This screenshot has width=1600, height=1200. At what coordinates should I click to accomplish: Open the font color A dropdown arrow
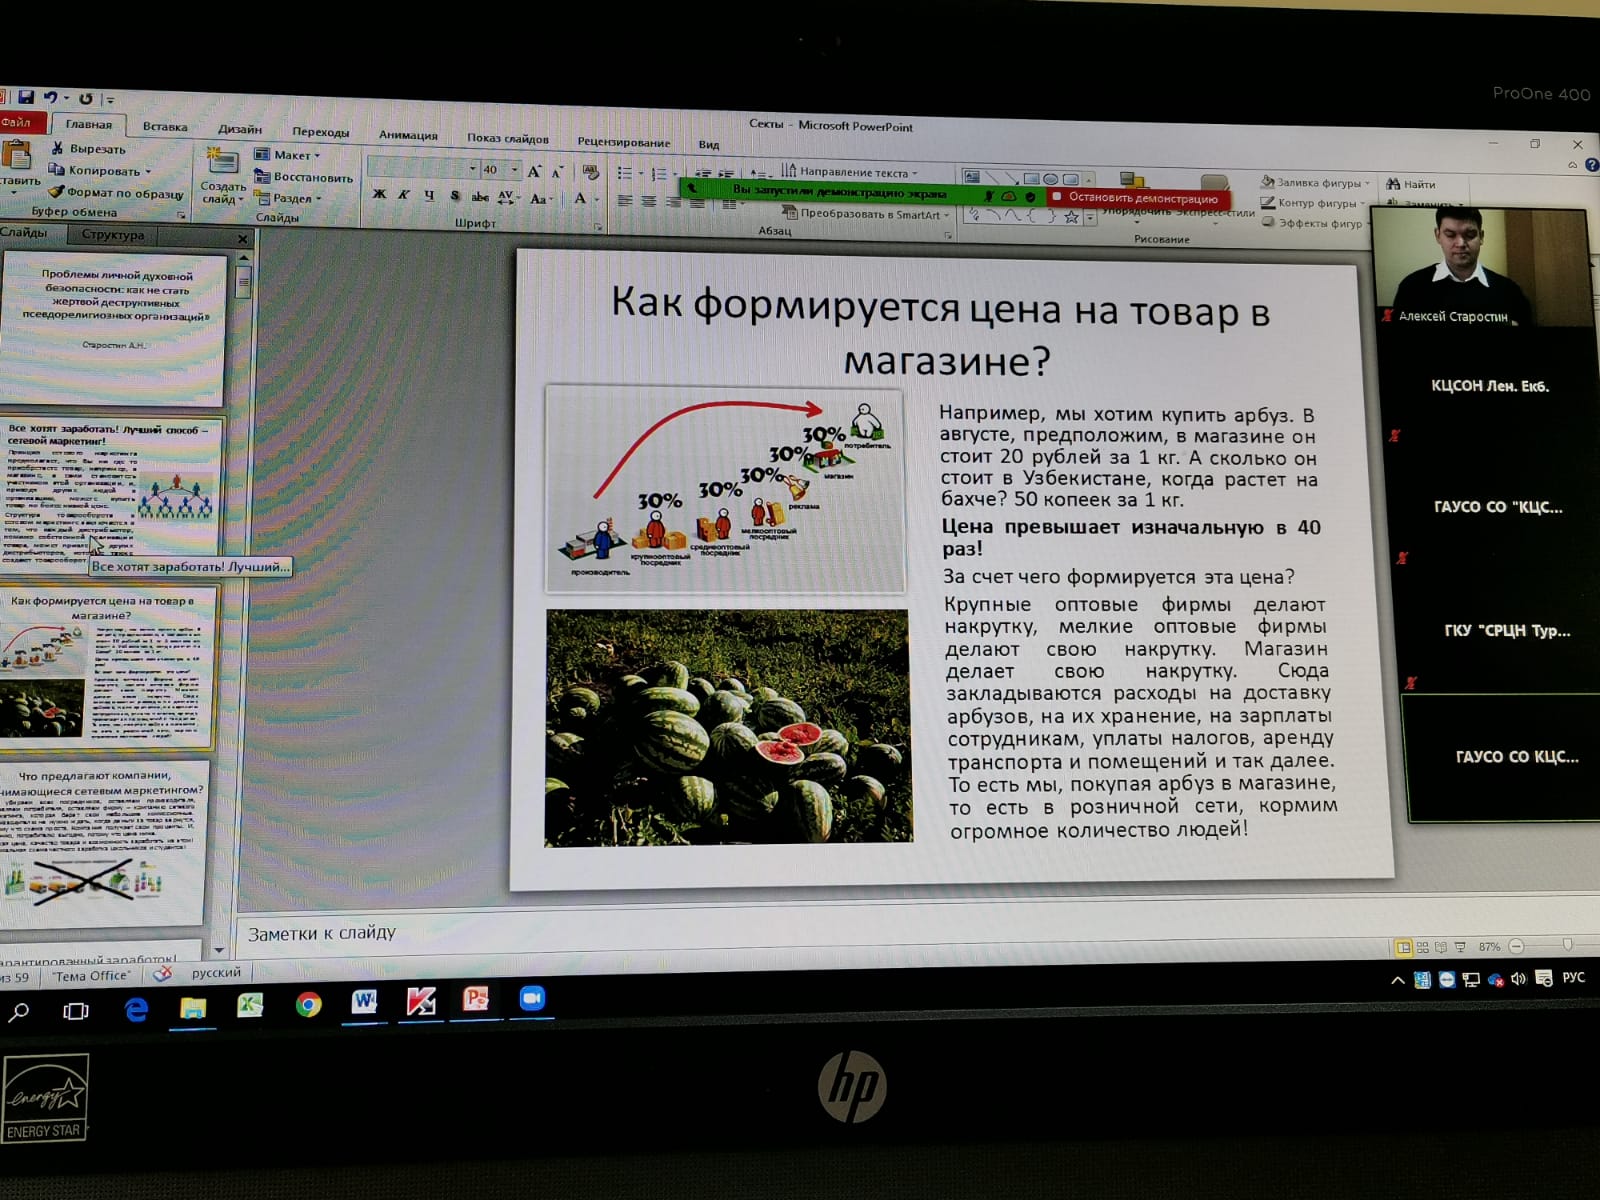(x=597, y=199)
